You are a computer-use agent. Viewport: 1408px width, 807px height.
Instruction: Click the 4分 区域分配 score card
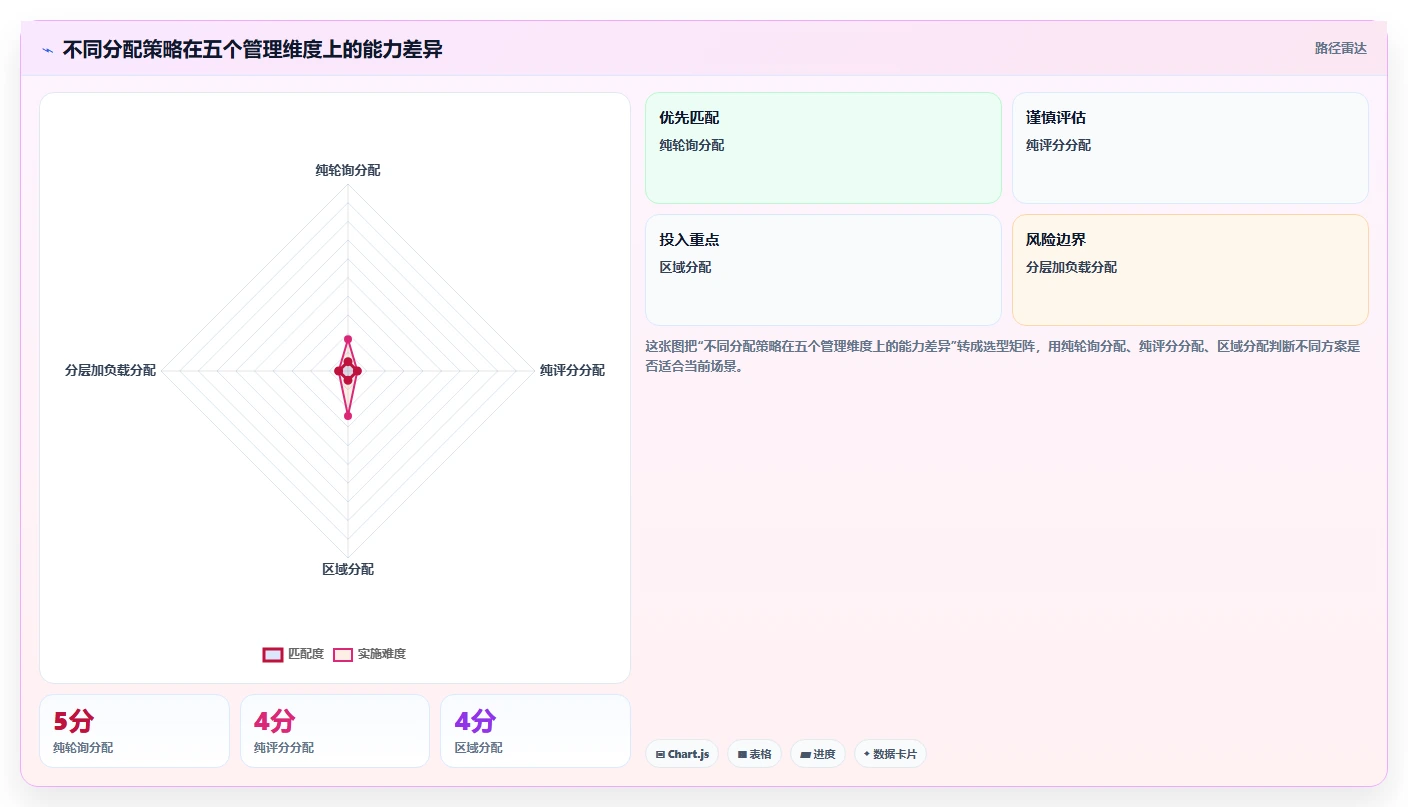click(x=535, y=731)
